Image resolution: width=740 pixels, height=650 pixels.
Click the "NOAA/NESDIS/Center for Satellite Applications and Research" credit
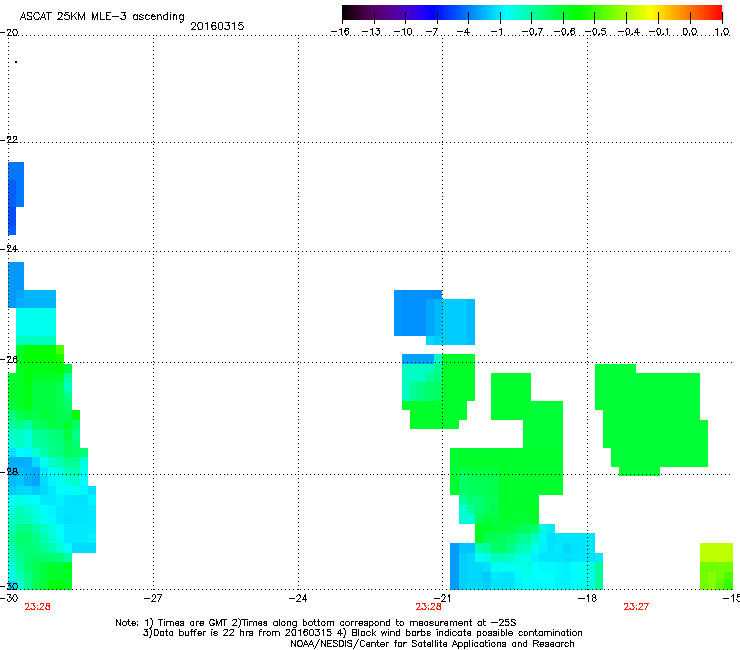pyautogui.click(x=432, y=643)
